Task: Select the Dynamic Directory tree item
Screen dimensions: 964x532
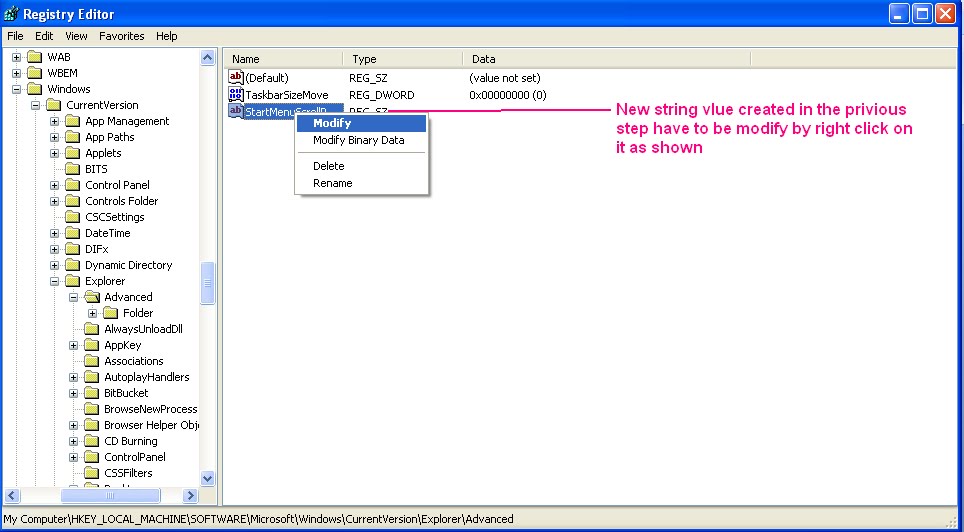Action: [x=128, y=265]
